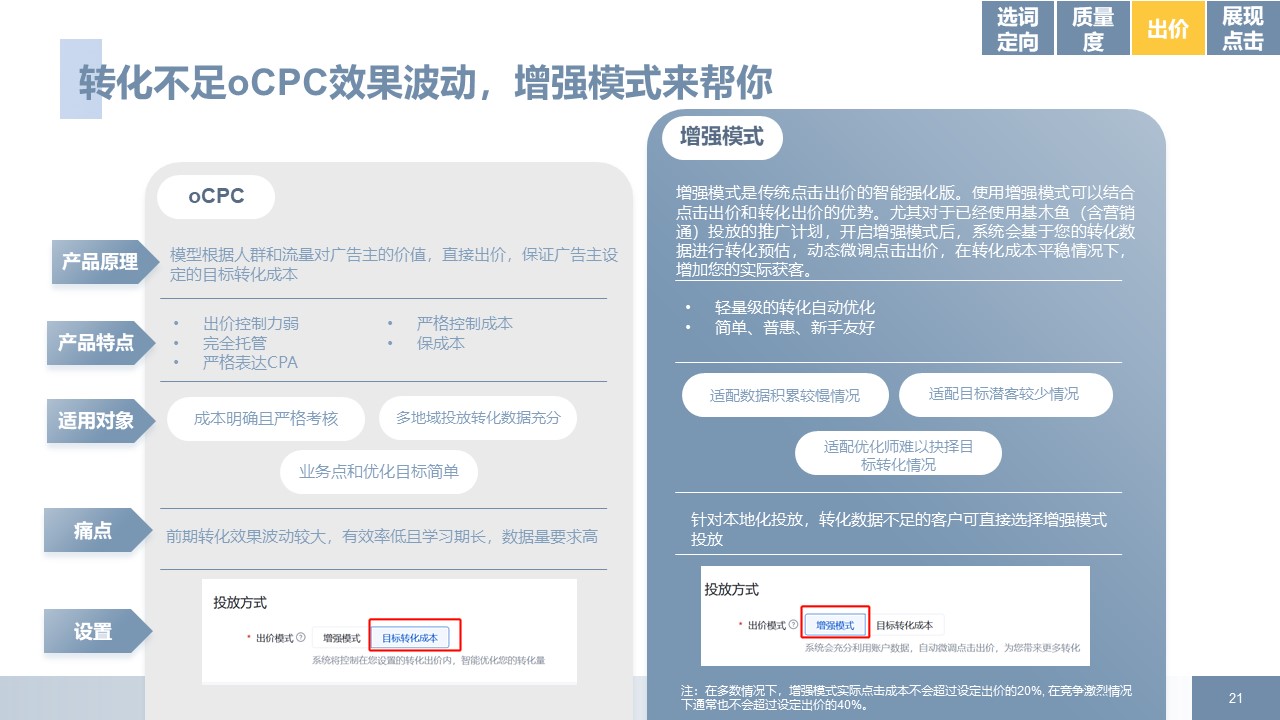The image size is (1280, 720).
Task: Open the 展现点击 navigation tab
Action: (x=1243, y=29)
